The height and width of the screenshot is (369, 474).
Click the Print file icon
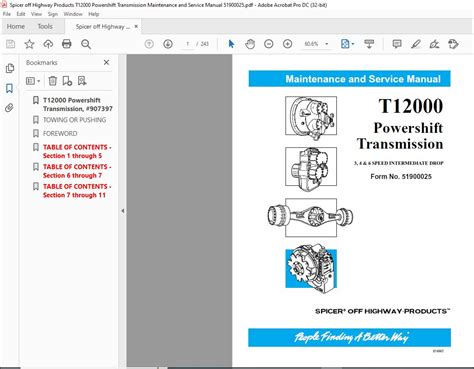(67, 44)
